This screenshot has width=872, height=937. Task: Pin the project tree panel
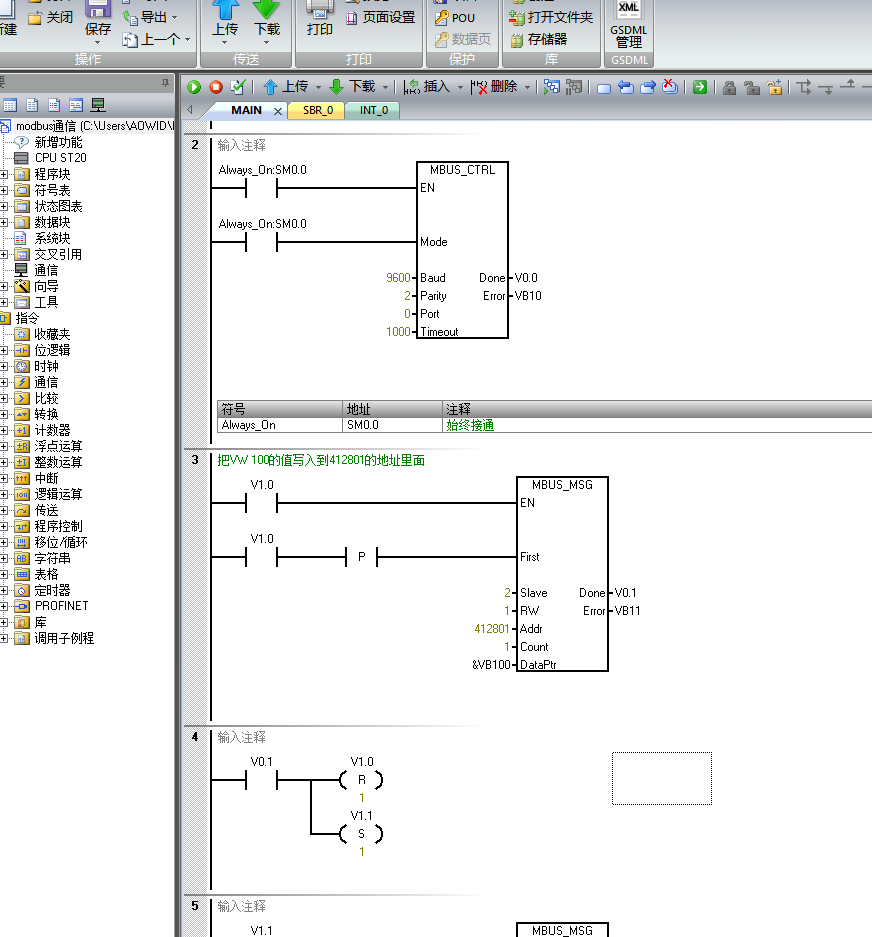[165, 82]
